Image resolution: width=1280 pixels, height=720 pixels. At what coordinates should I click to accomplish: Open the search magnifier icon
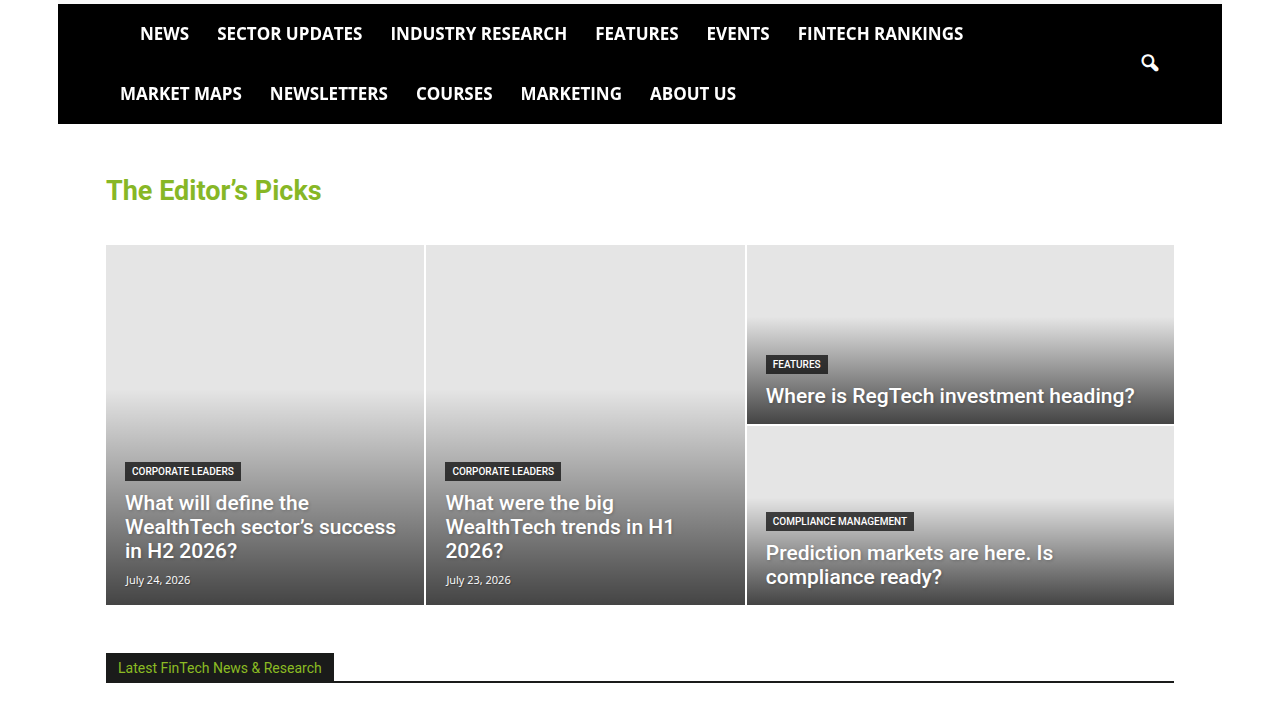pyautogui.click(x=1150, y=64)
